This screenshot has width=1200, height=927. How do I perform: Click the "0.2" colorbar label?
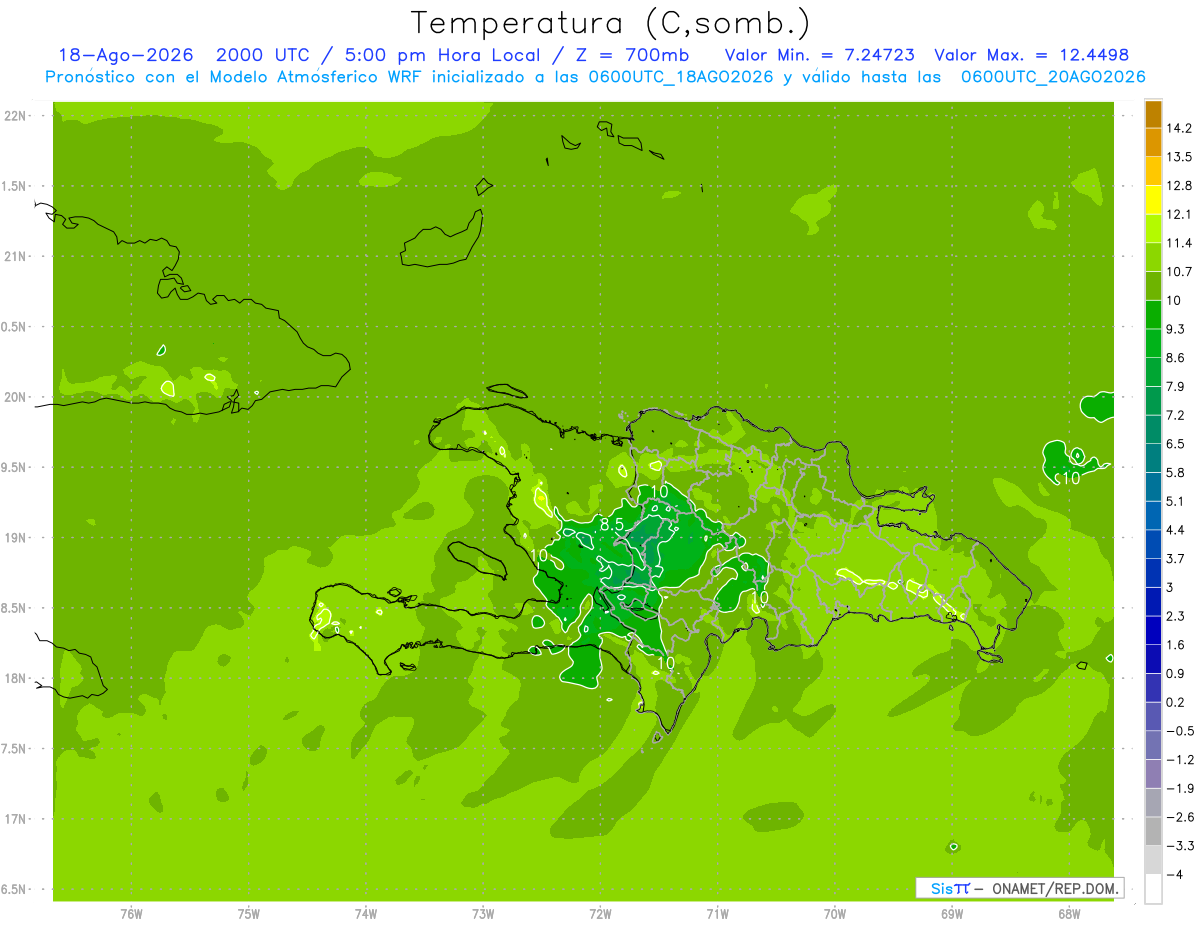point(1175,702)
